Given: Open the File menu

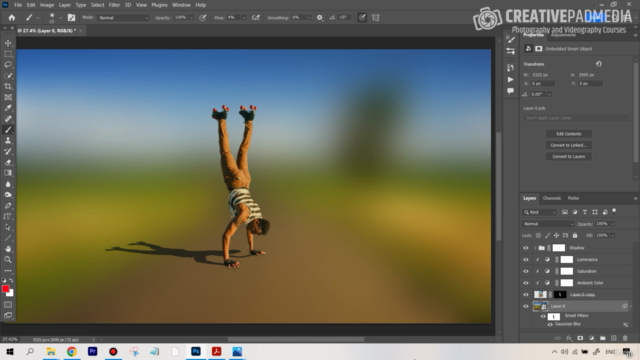Looking at the screenshot, I should click(18, 5).
